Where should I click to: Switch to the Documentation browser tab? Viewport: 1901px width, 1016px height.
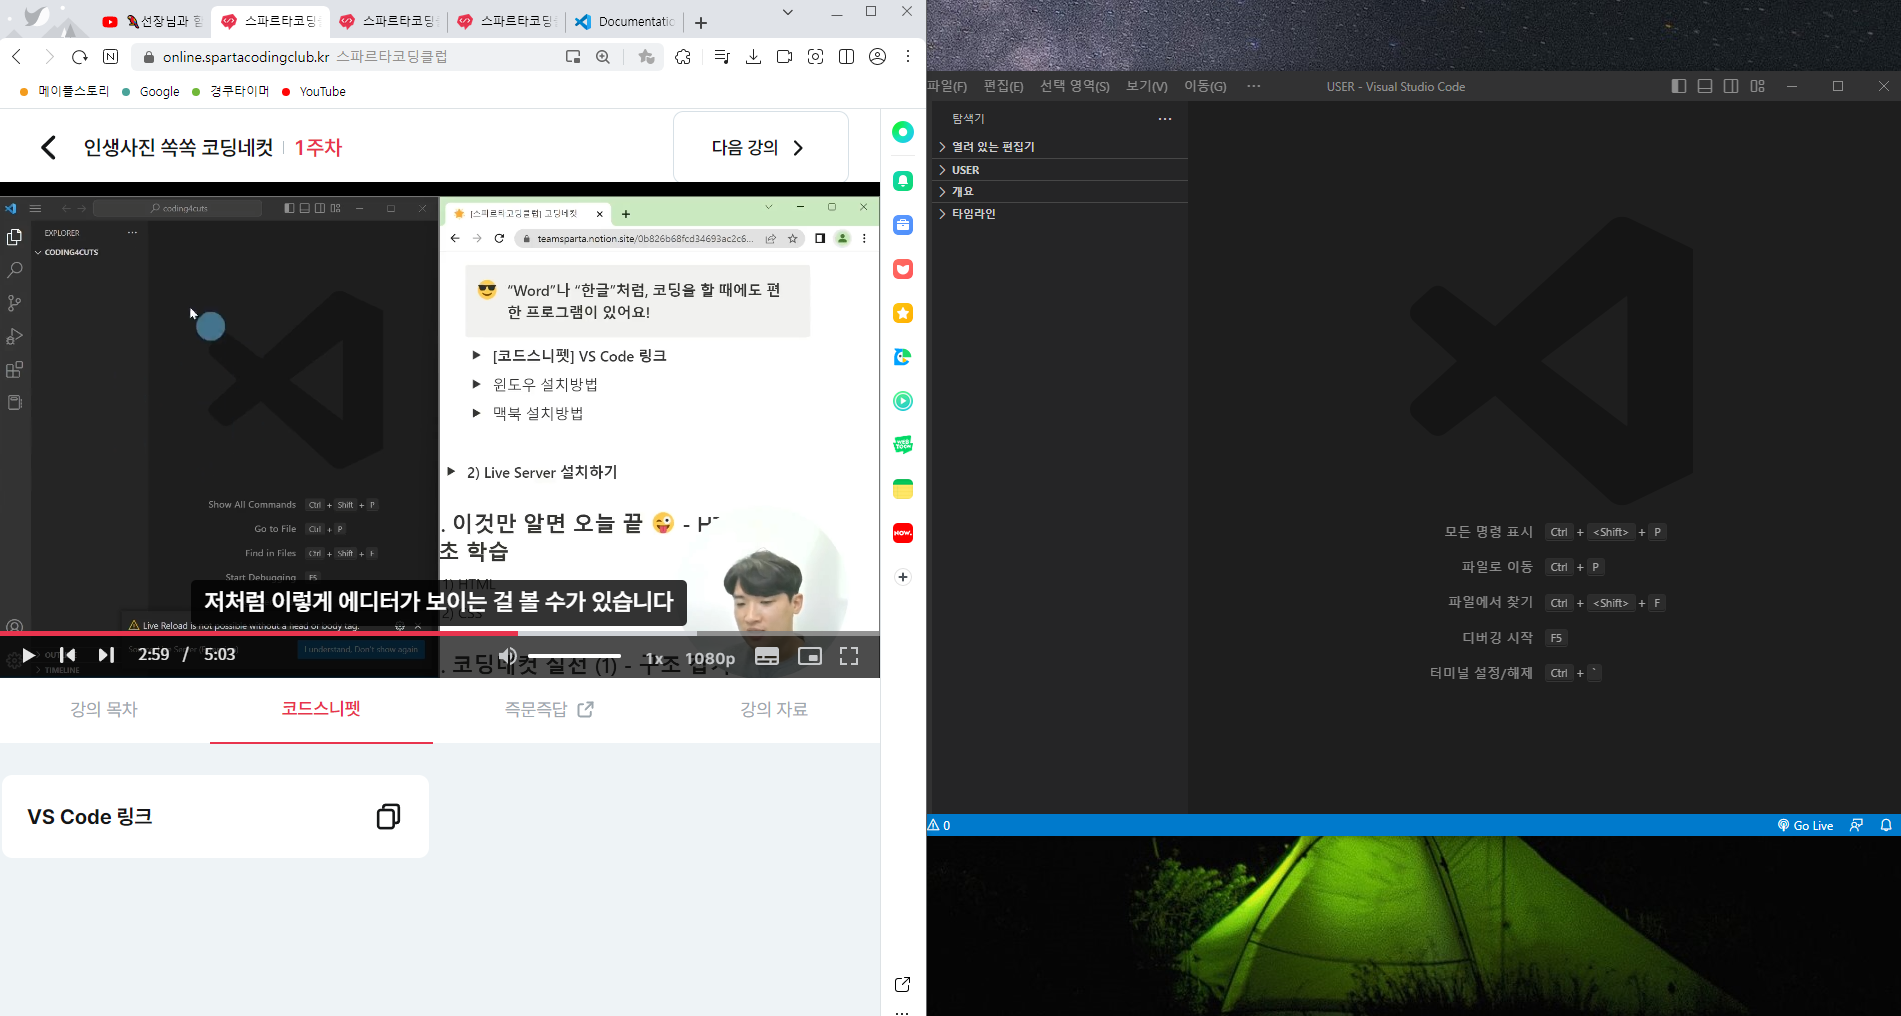tap(625, 21)
